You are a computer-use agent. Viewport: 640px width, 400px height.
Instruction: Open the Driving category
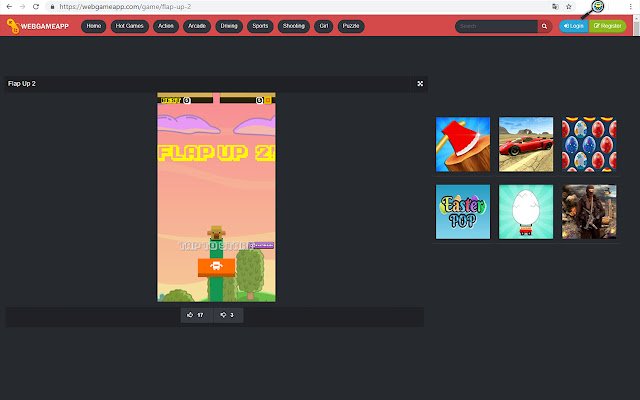pos(229,26)
